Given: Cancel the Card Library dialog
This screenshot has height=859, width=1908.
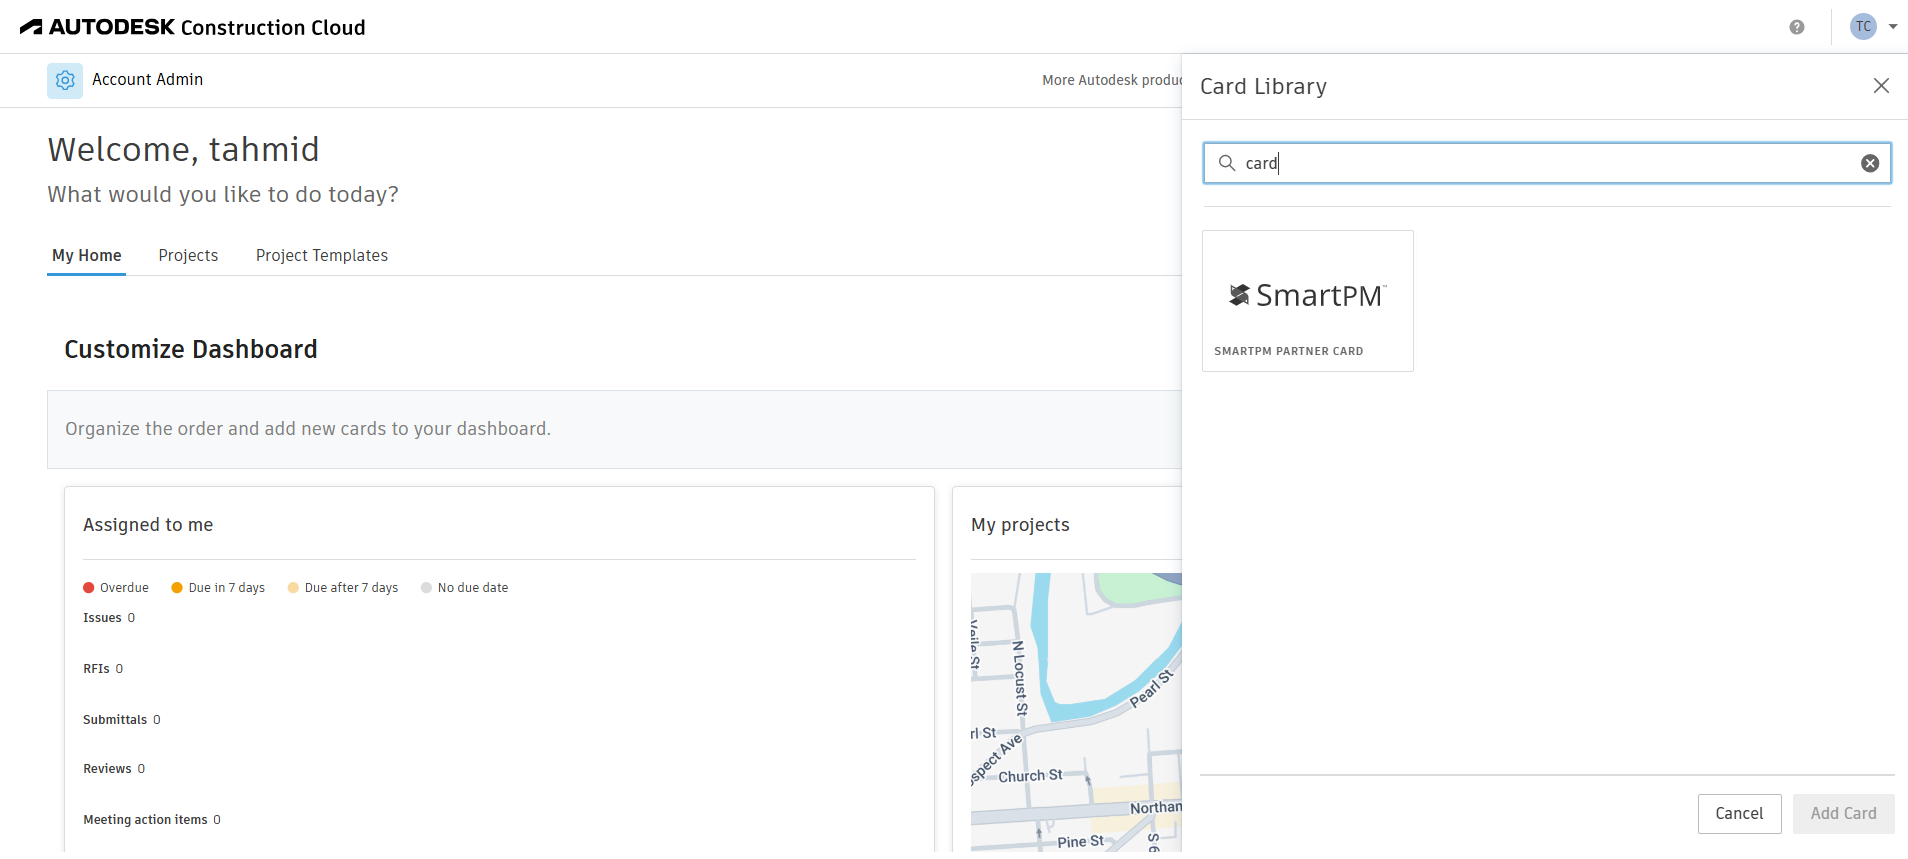Looking at the screenshot, I should [1739, 814].
